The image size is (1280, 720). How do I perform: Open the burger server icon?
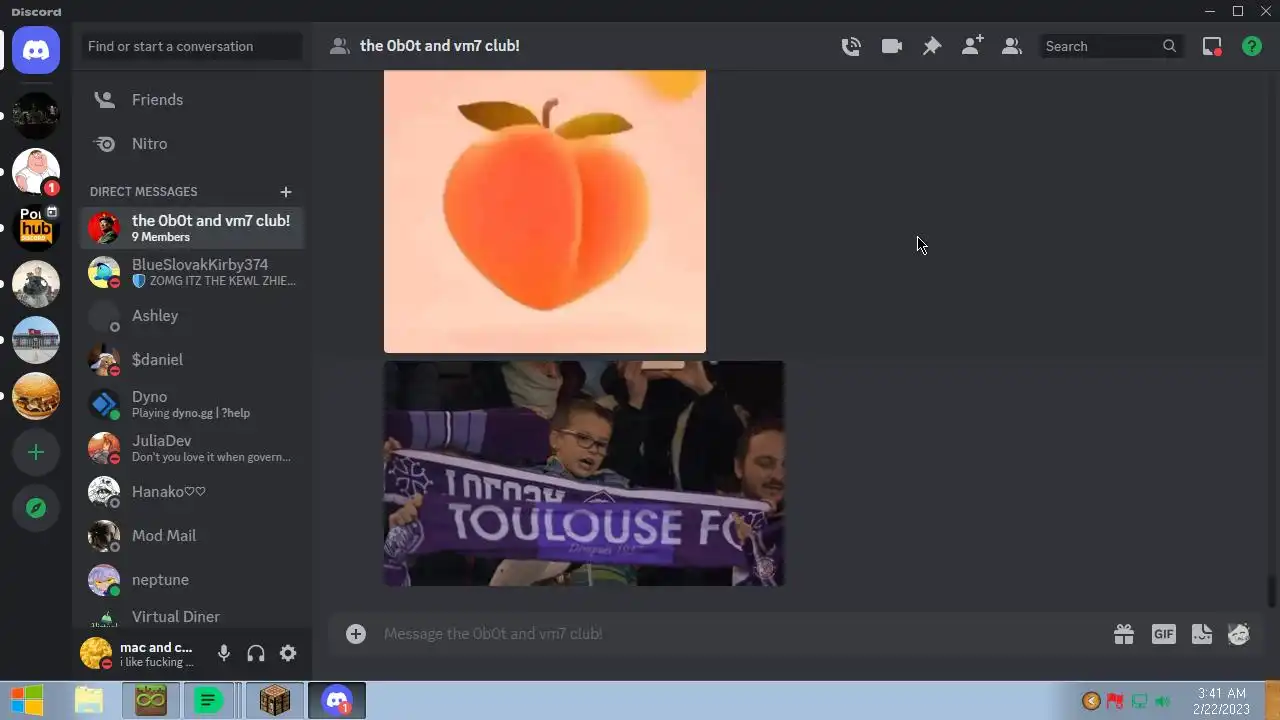(36, 396)
